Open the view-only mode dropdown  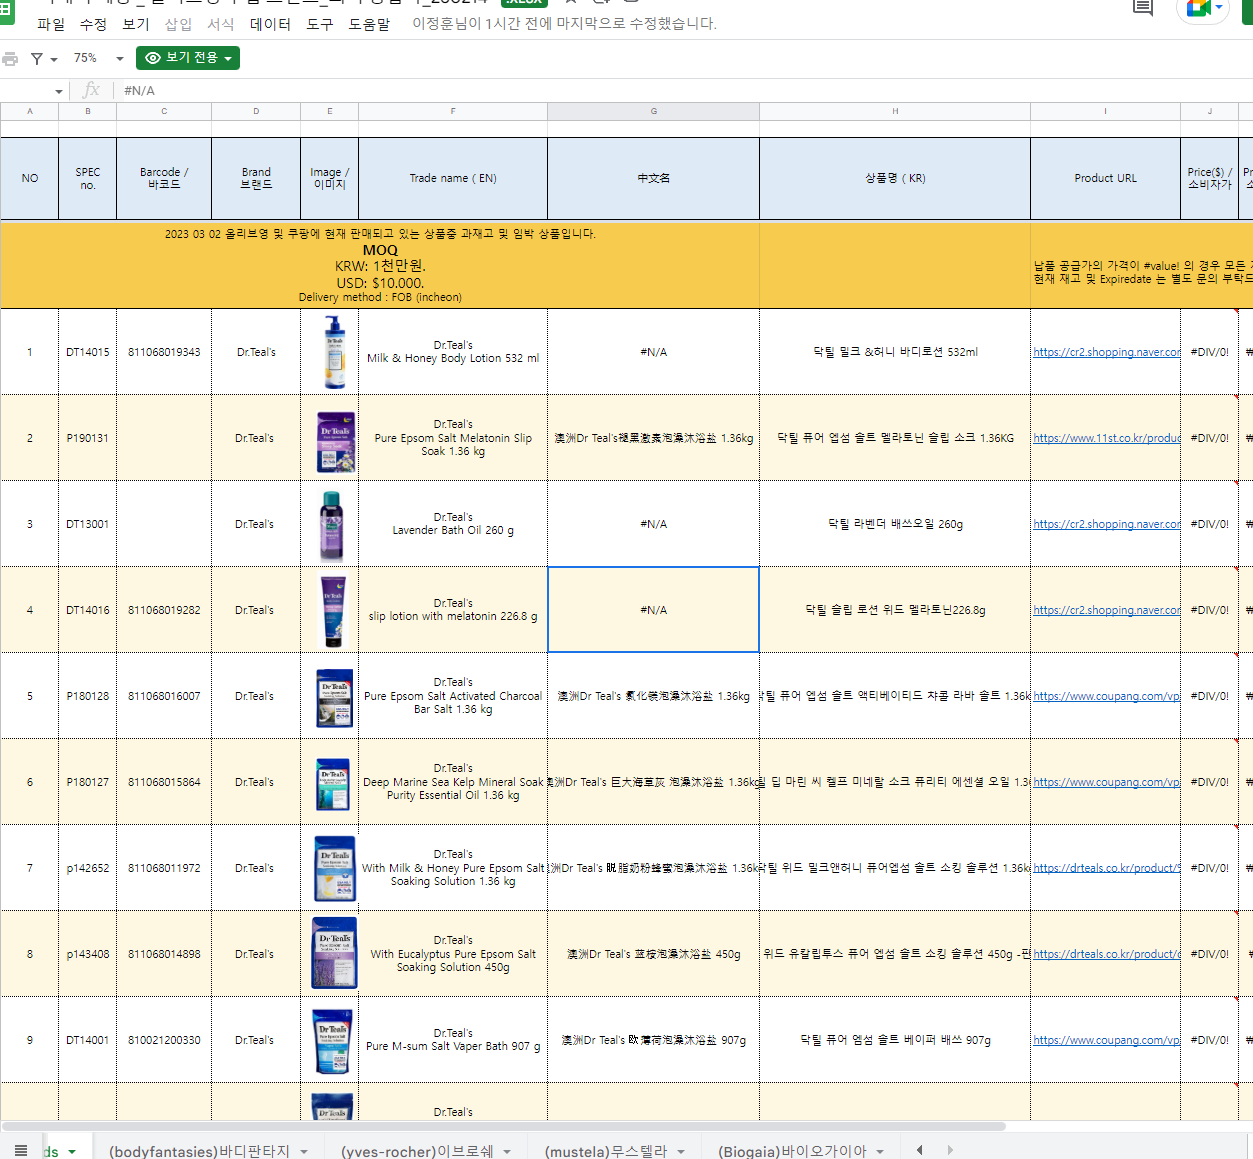(x=188, y=58)
